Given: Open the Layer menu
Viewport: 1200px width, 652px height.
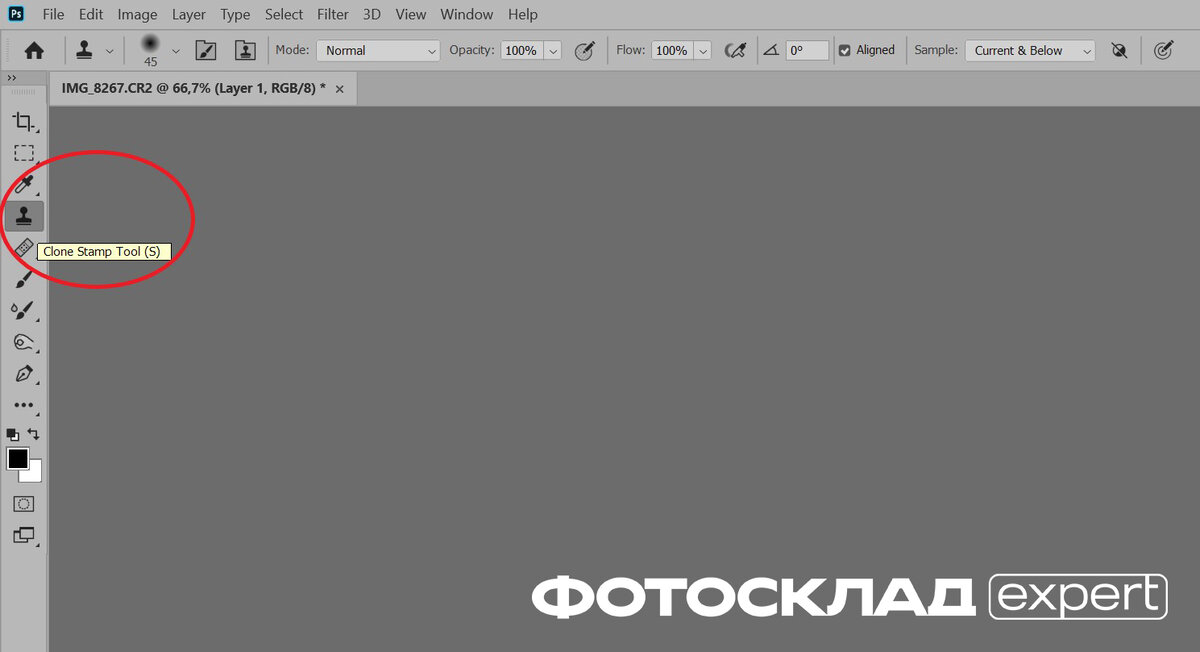Looking at the screenshot, I should (188, 14).
